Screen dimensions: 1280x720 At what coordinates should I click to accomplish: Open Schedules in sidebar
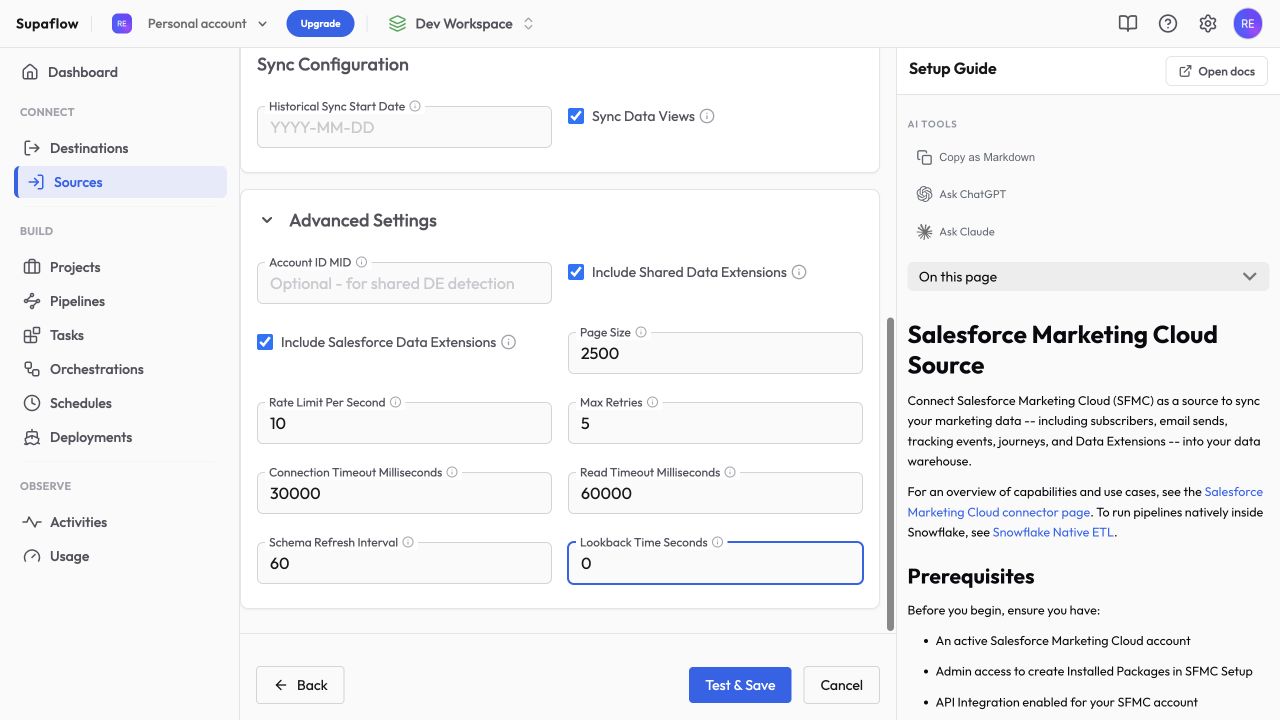(120, 403)
